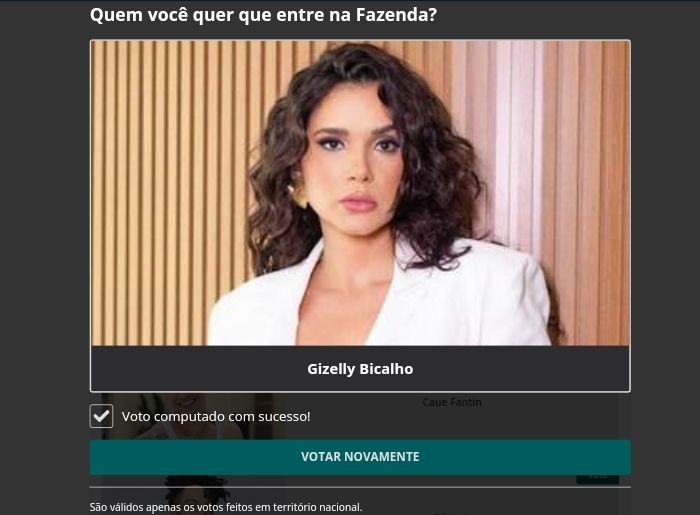The image size is (700, 515).
Task: Open the Gizelly Bicalho candidate photo
Action: (360, 193)
